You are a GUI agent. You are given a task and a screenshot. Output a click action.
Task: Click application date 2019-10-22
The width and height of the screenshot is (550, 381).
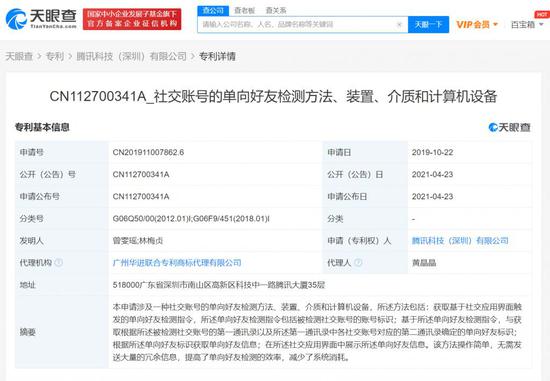[x=432, y=152]
